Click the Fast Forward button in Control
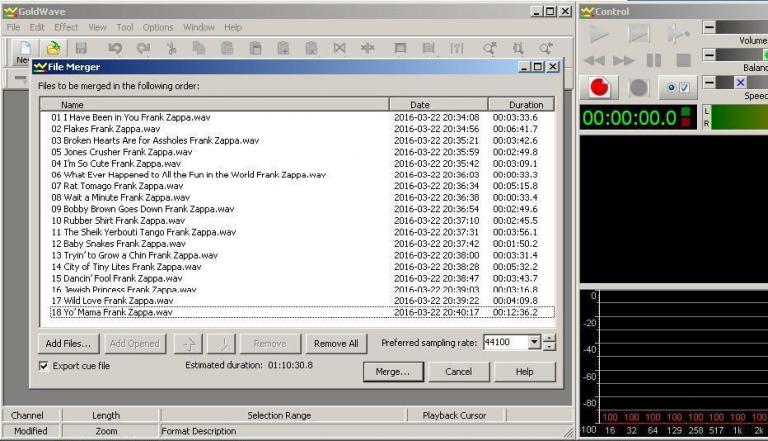768x441 pixels. click(625, 61)
